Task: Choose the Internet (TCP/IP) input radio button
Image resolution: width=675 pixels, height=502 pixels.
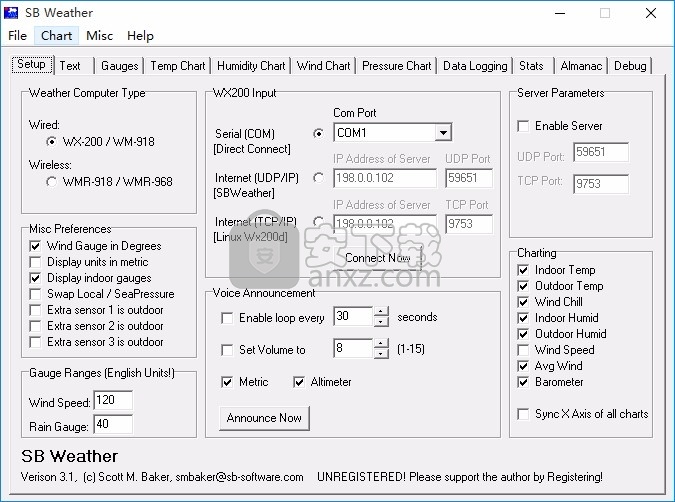Action: (319, 221)
